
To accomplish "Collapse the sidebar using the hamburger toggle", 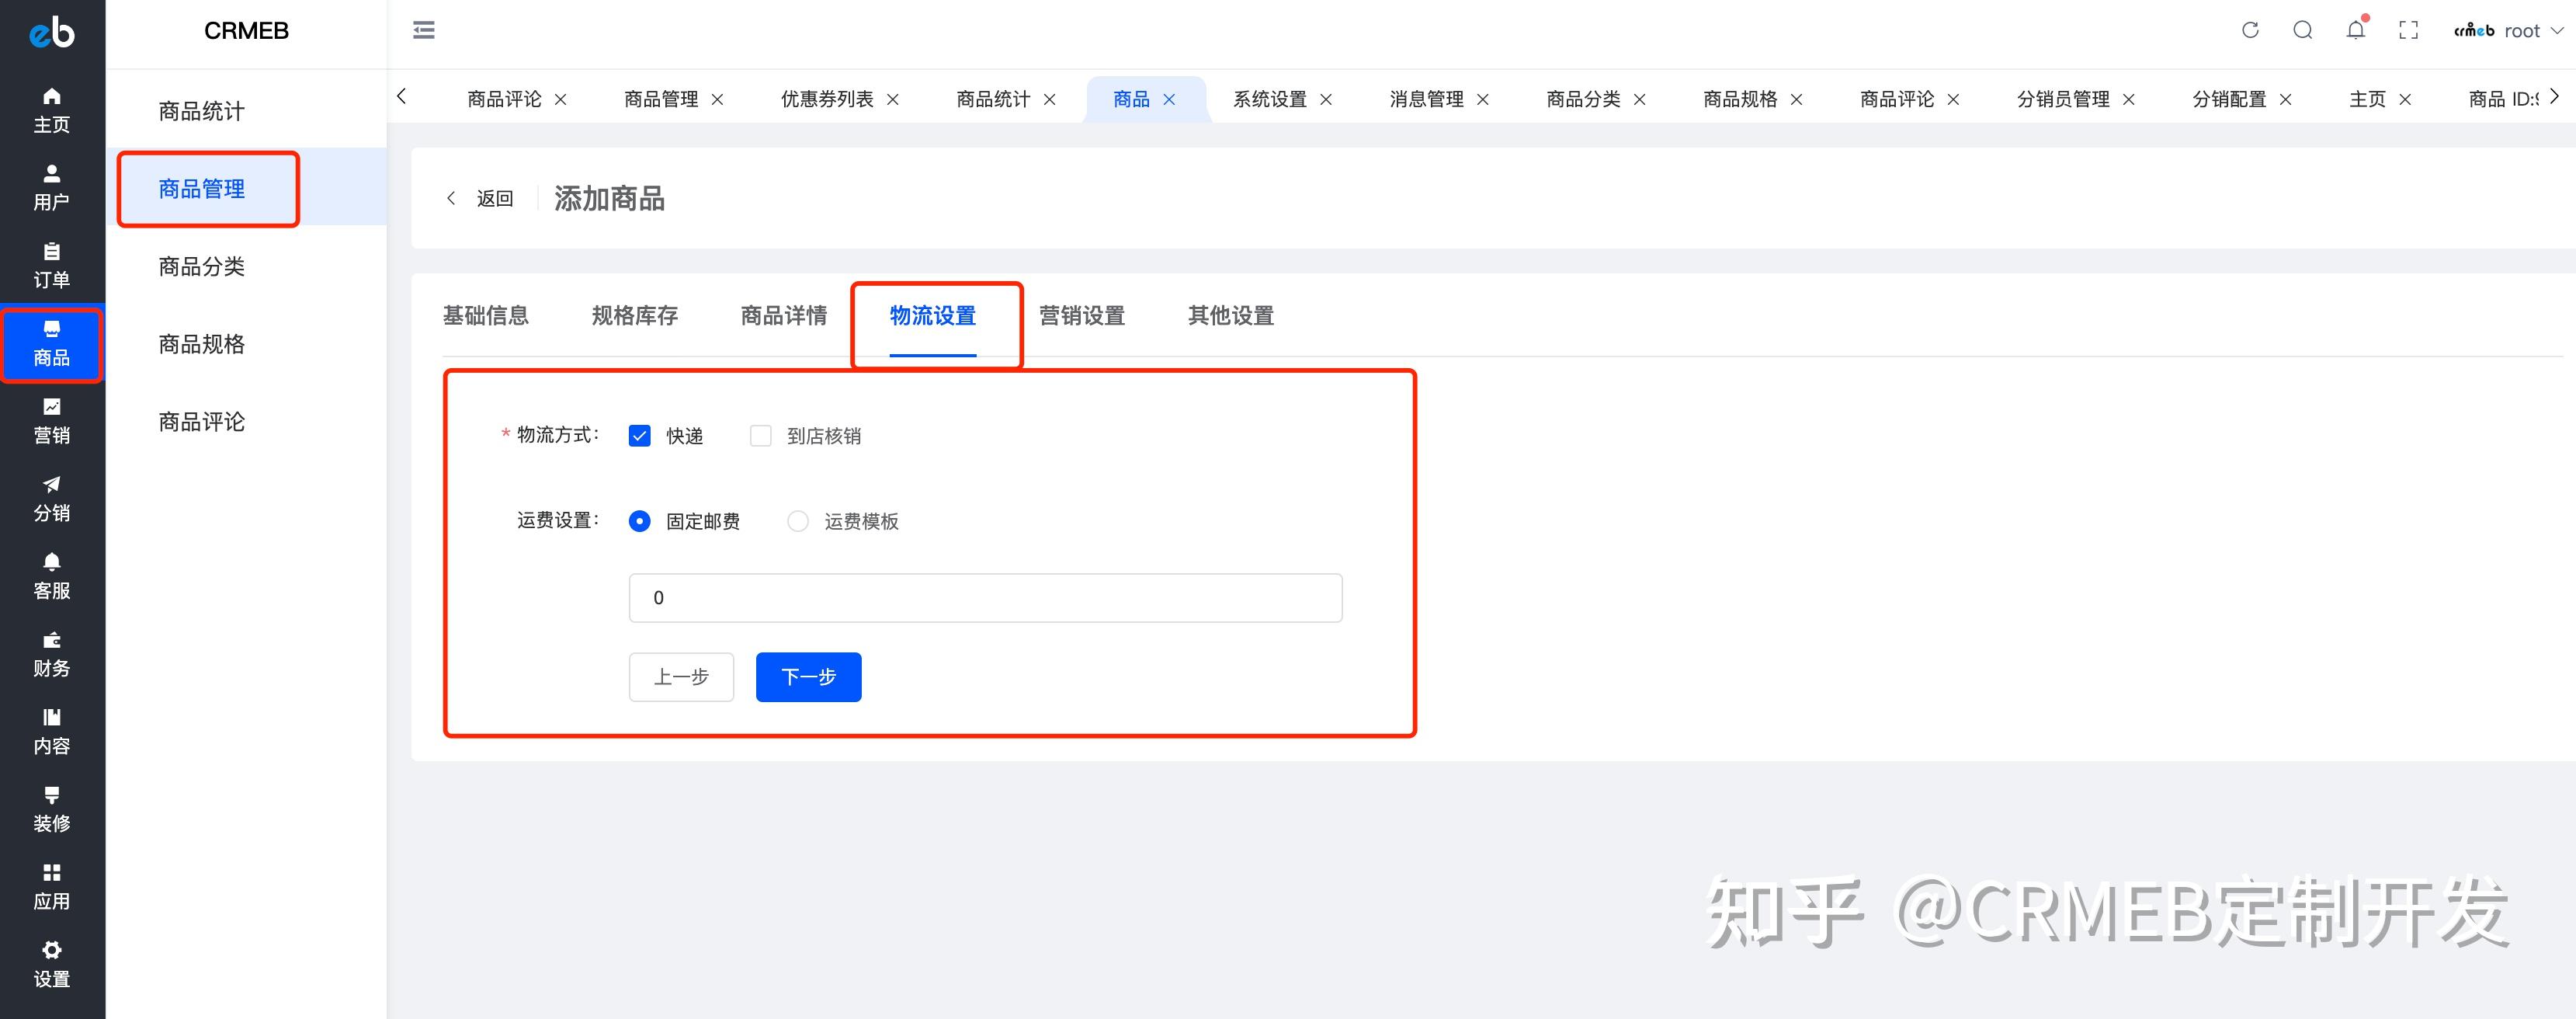I will [423, 30].
